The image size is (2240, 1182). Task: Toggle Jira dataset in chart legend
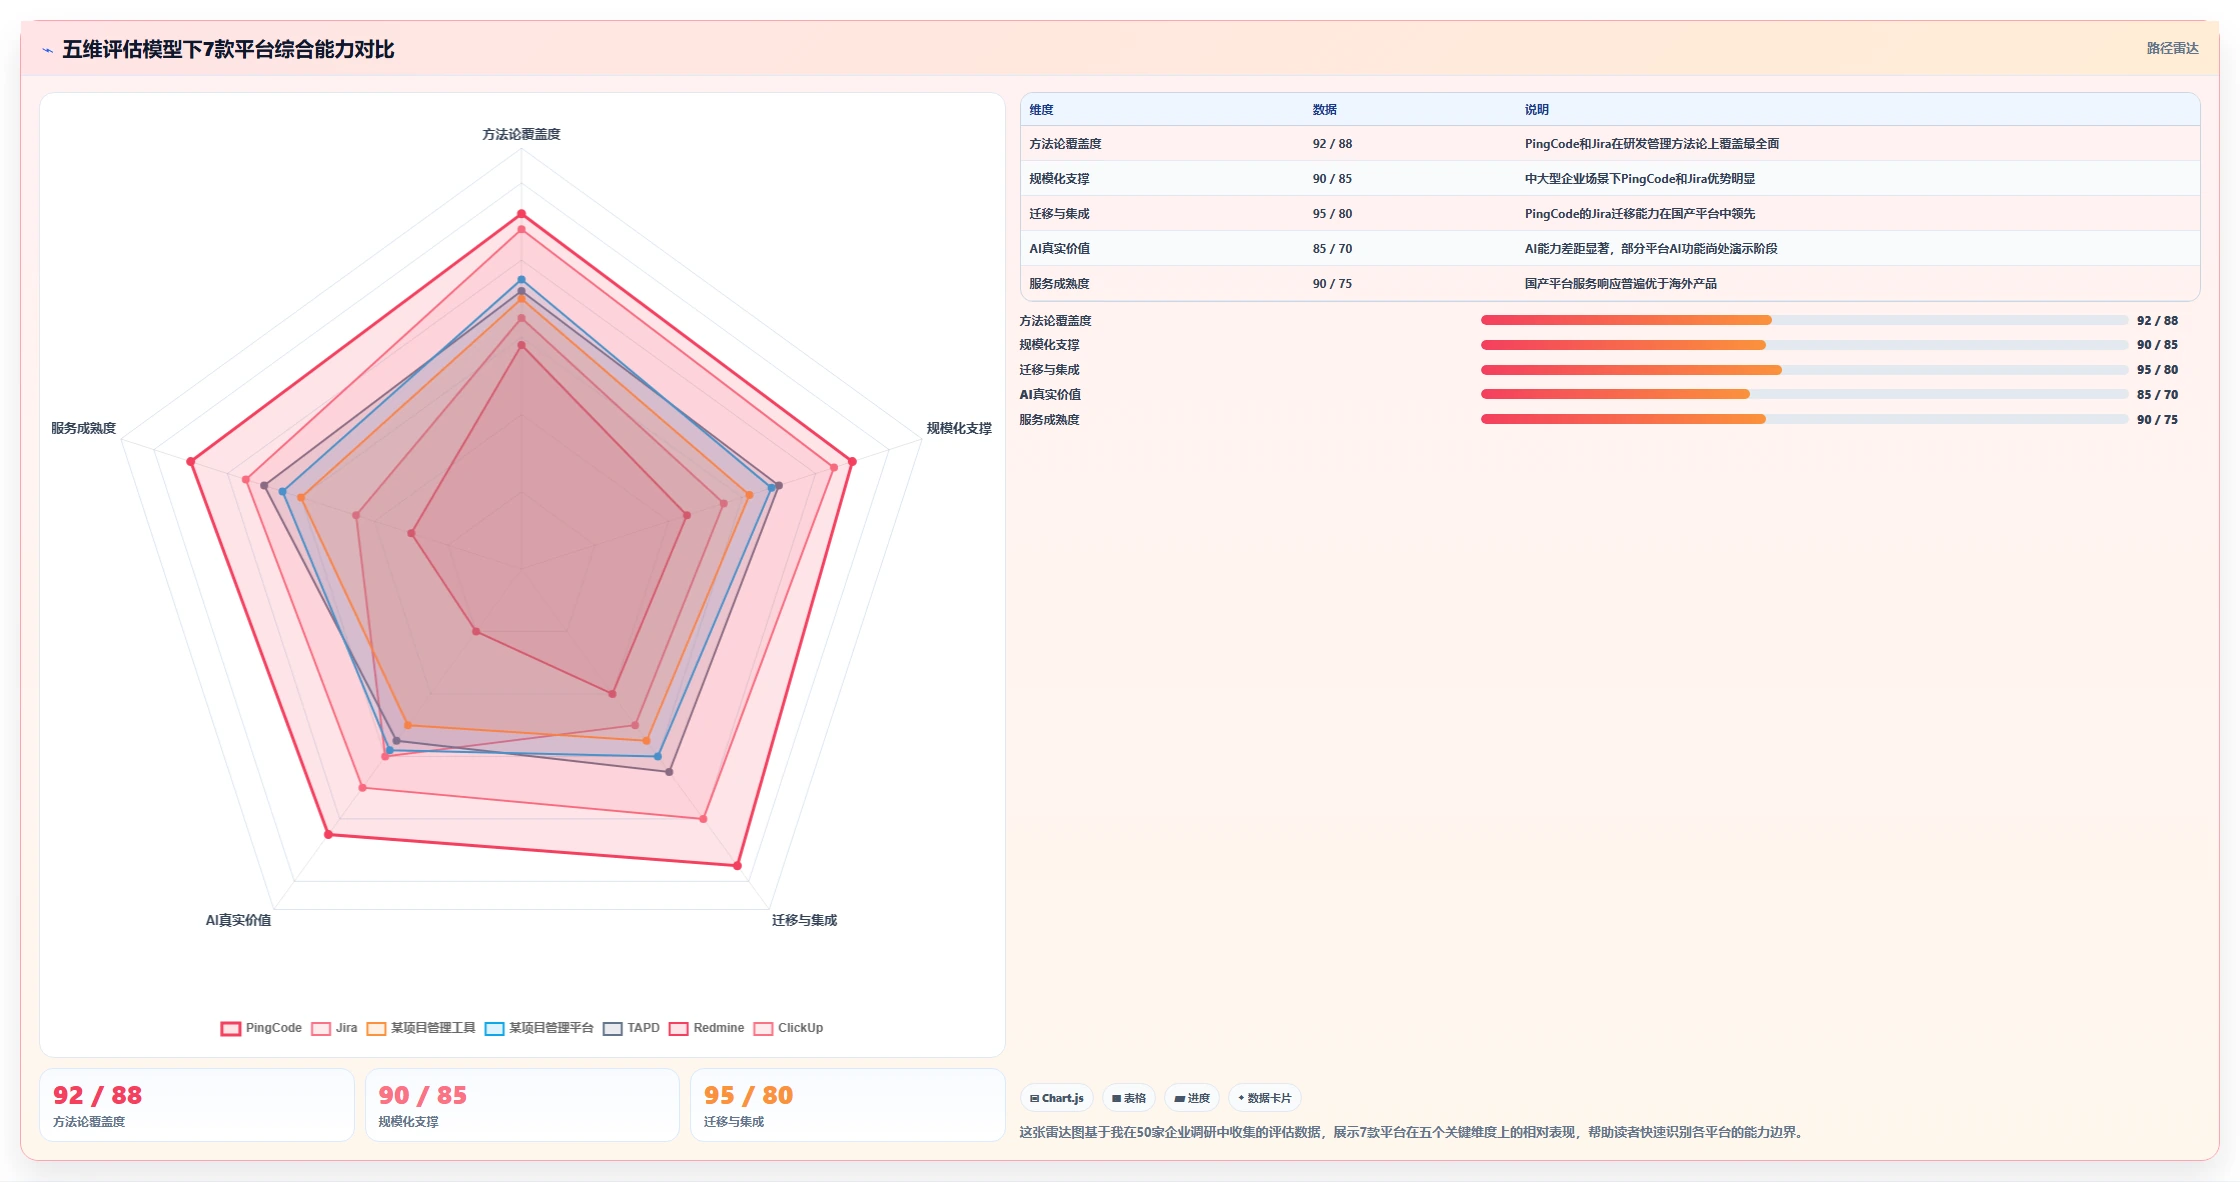tap(334, 1028)
